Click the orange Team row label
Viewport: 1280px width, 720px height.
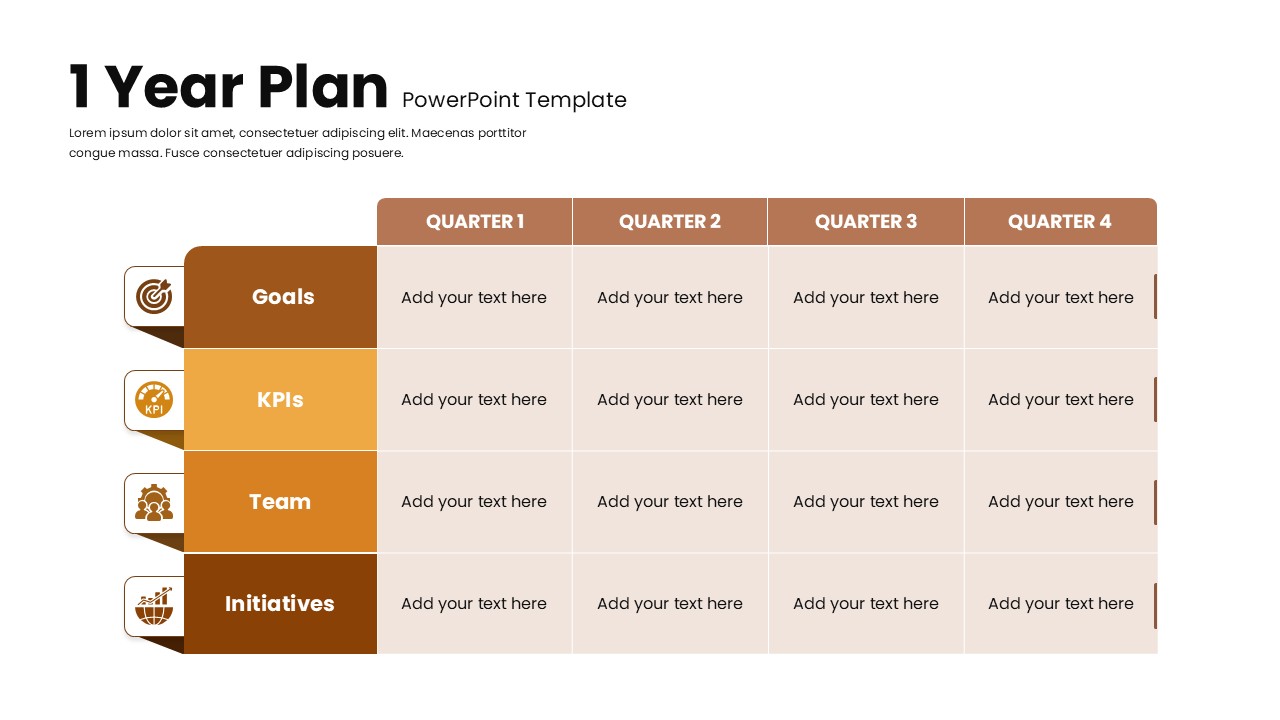(280, 502)
